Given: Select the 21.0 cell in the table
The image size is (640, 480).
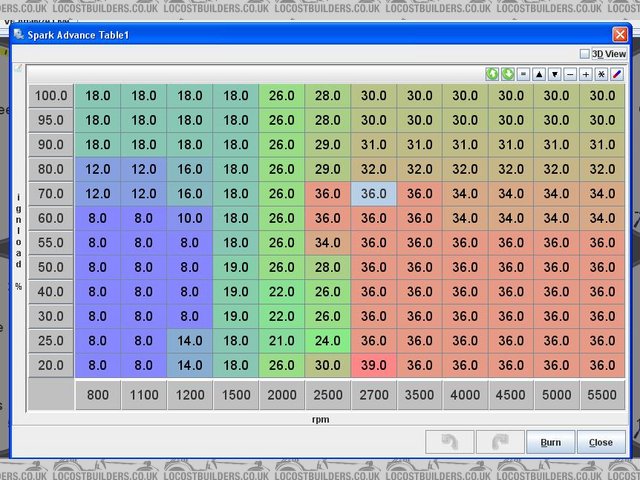Looking at the screenshot, I should click(282, 340).
